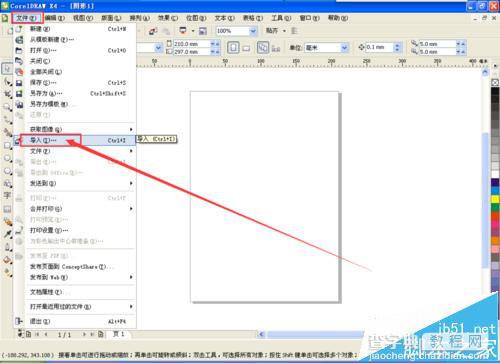Select the Eyedropper tool in the toolbox
This screenshot has height=363, width=500.
click(x=8, y=234)
